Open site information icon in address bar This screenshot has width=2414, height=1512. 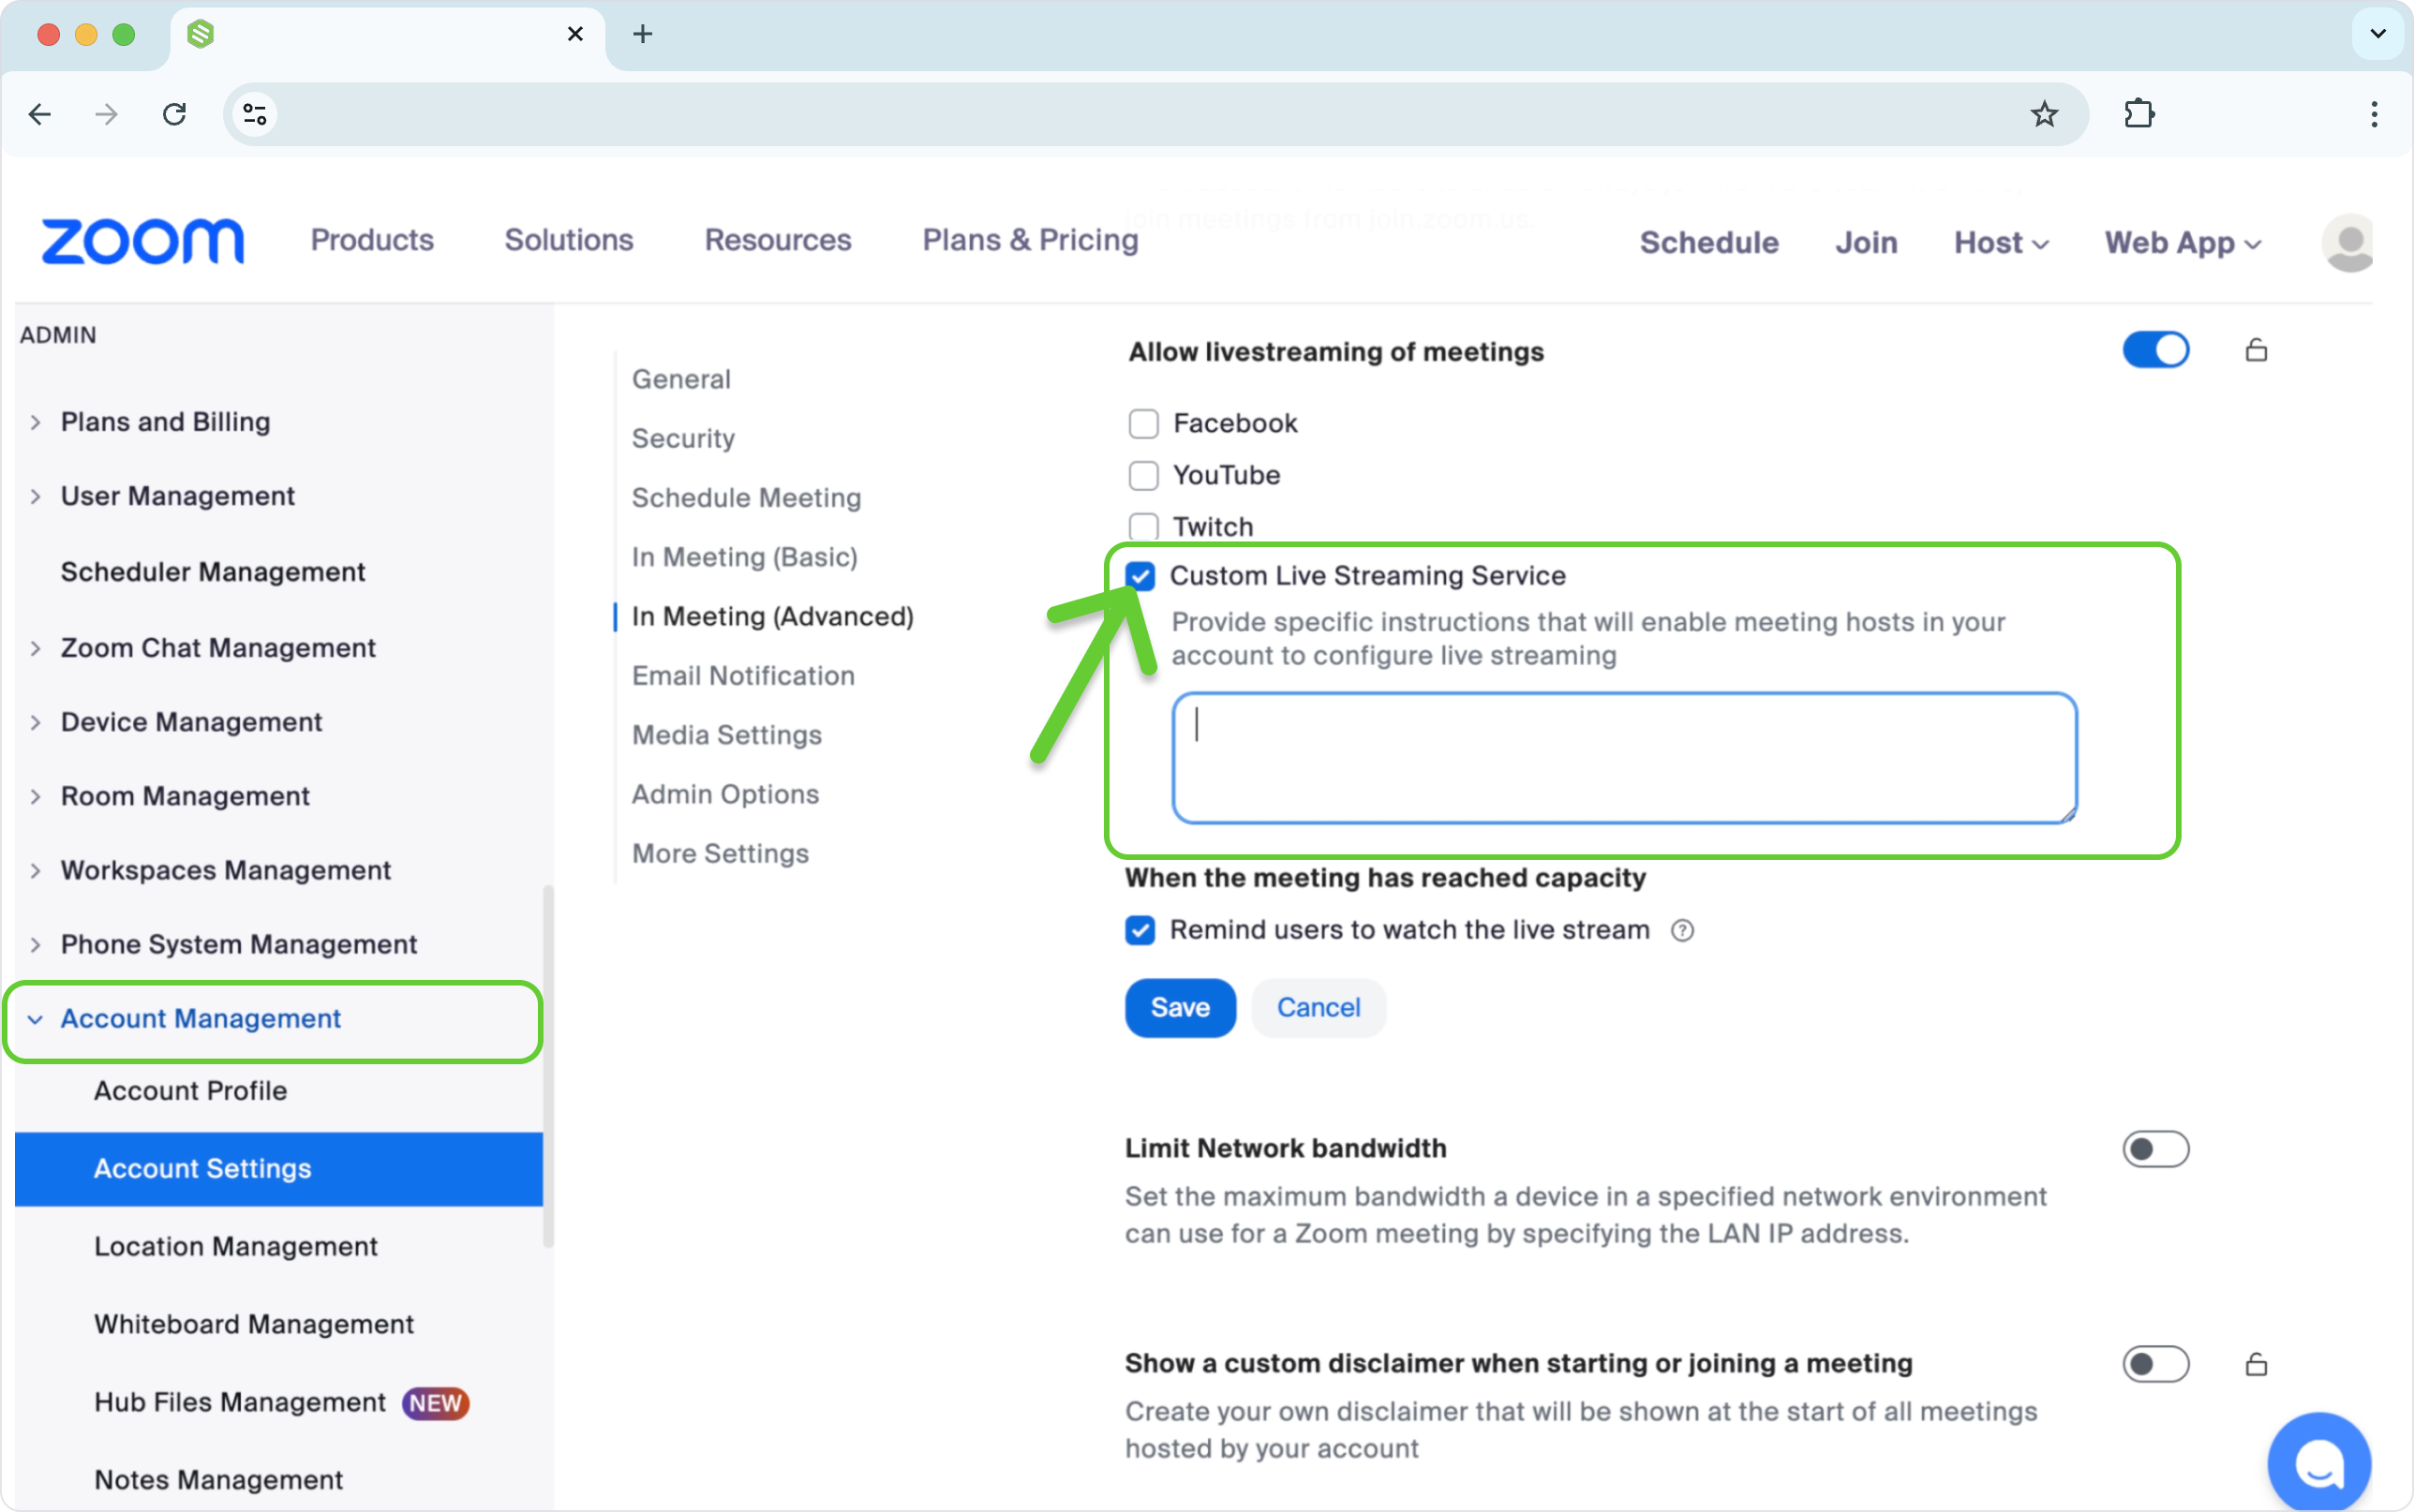(x=255, y=114)
